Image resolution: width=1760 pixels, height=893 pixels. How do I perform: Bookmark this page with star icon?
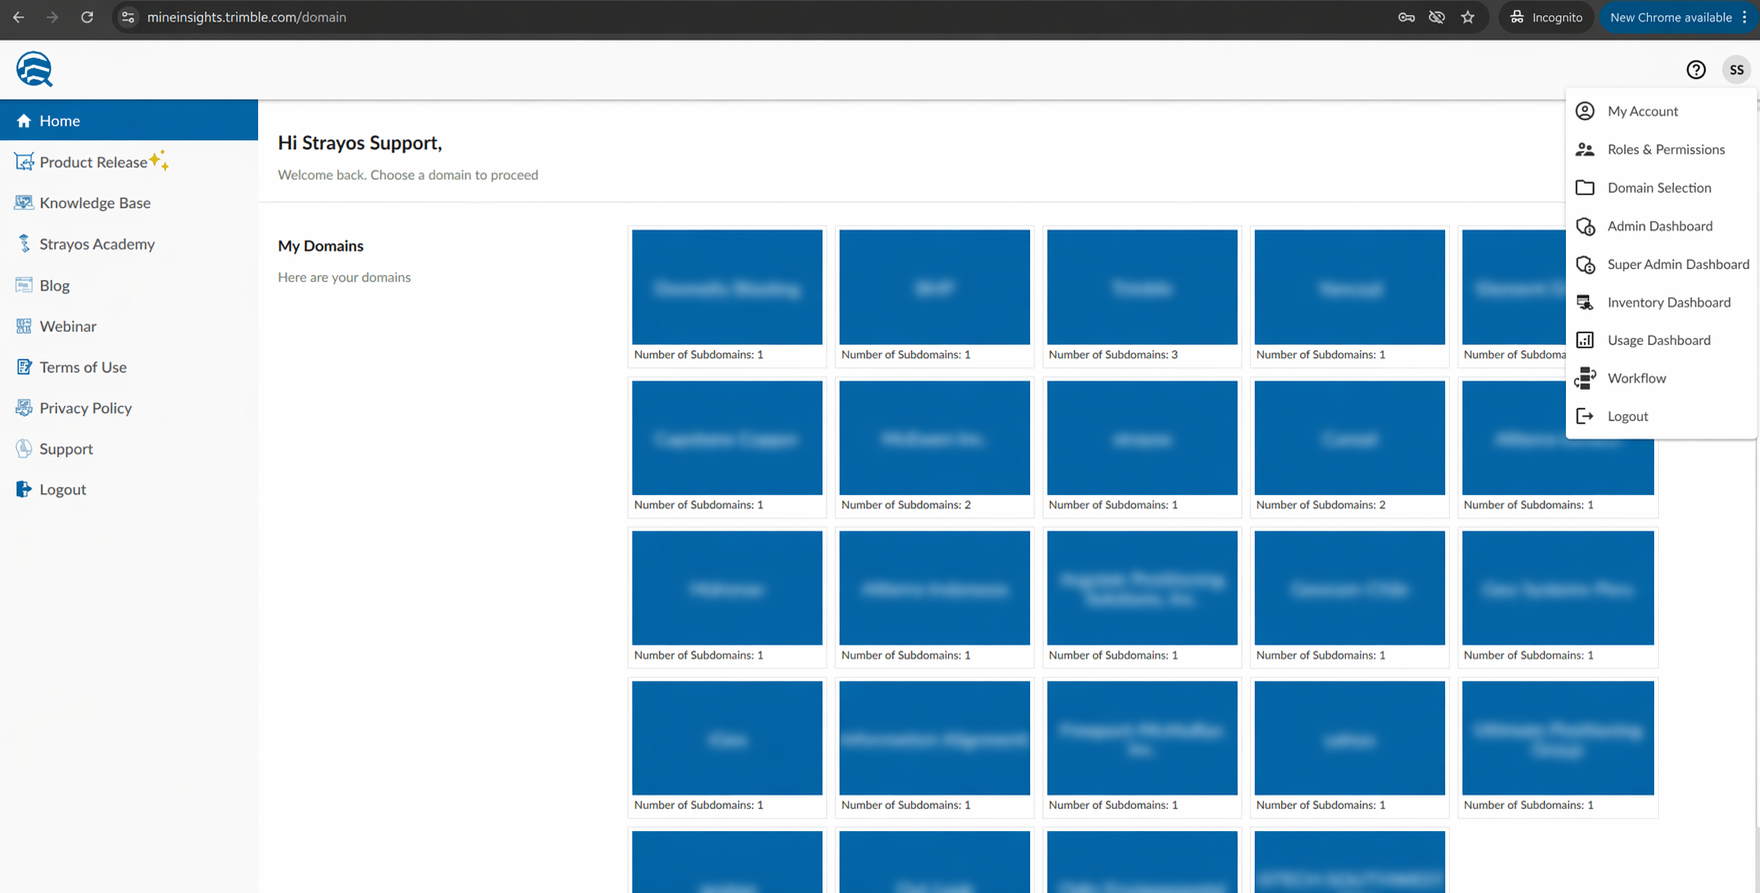(x=1467, y=17)
